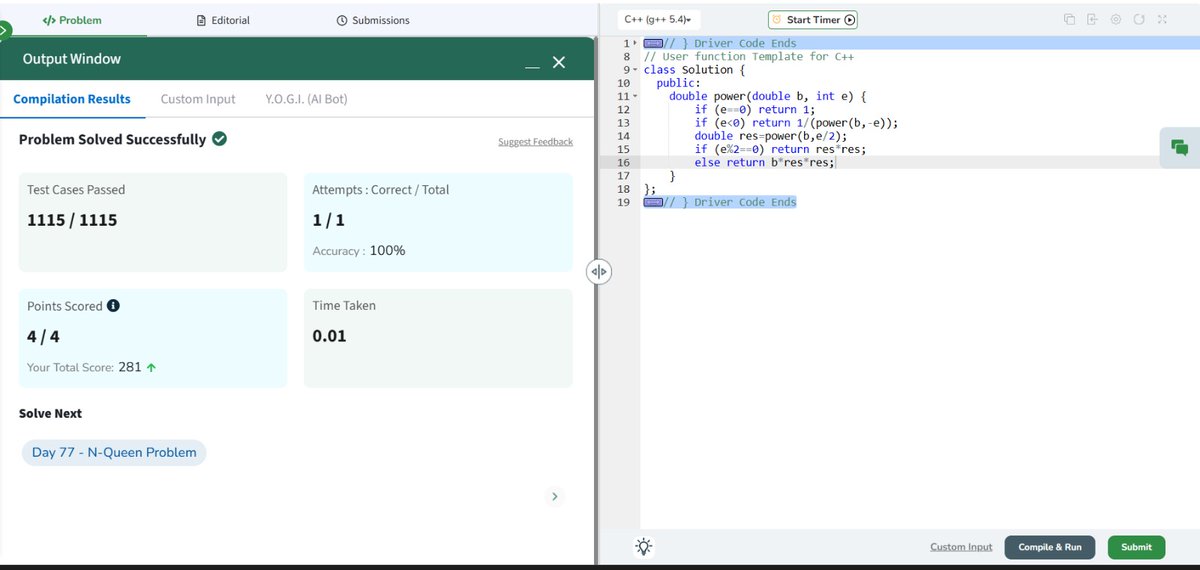Click the 1115 / 1115 test cases value
Viewport: 1200px width, 570px height.
point(72,220)
